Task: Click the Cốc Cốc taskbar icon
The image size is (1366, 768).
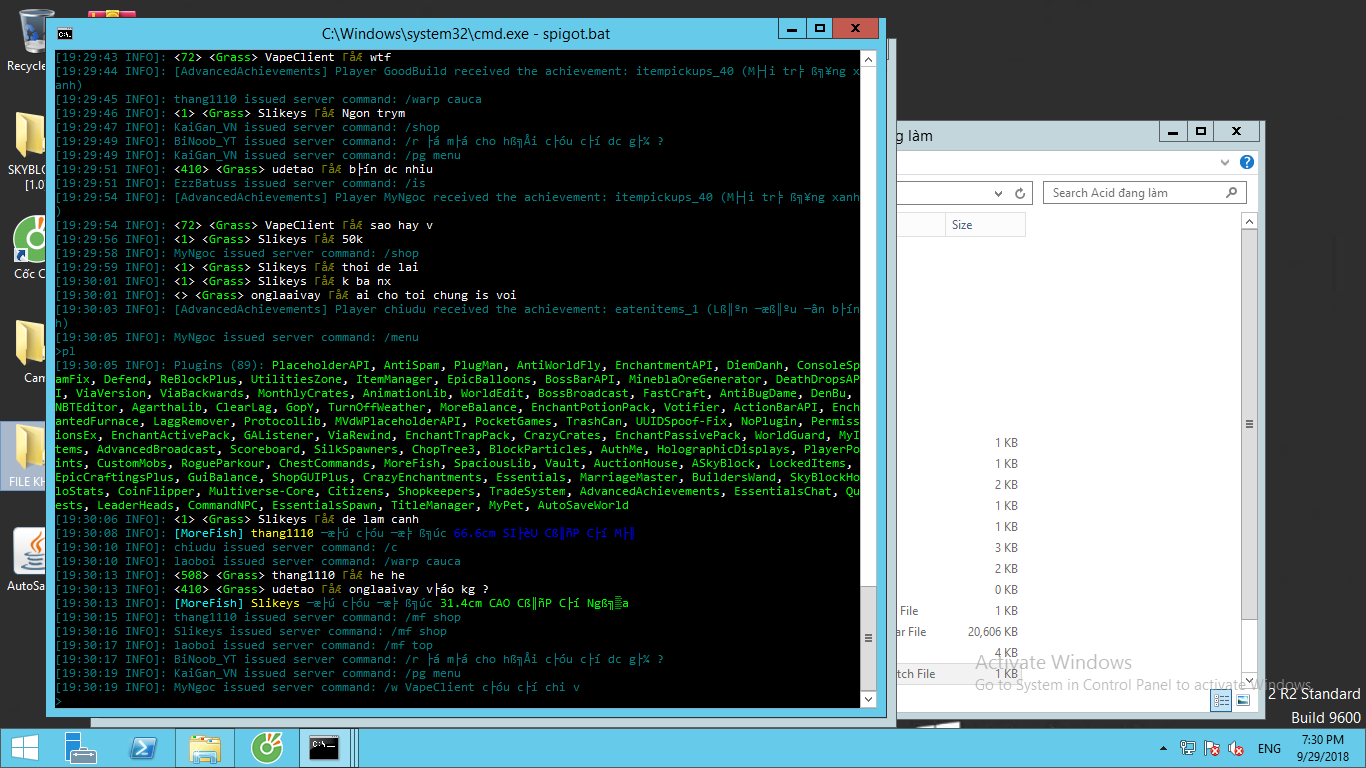Action: tap(267, 747)
